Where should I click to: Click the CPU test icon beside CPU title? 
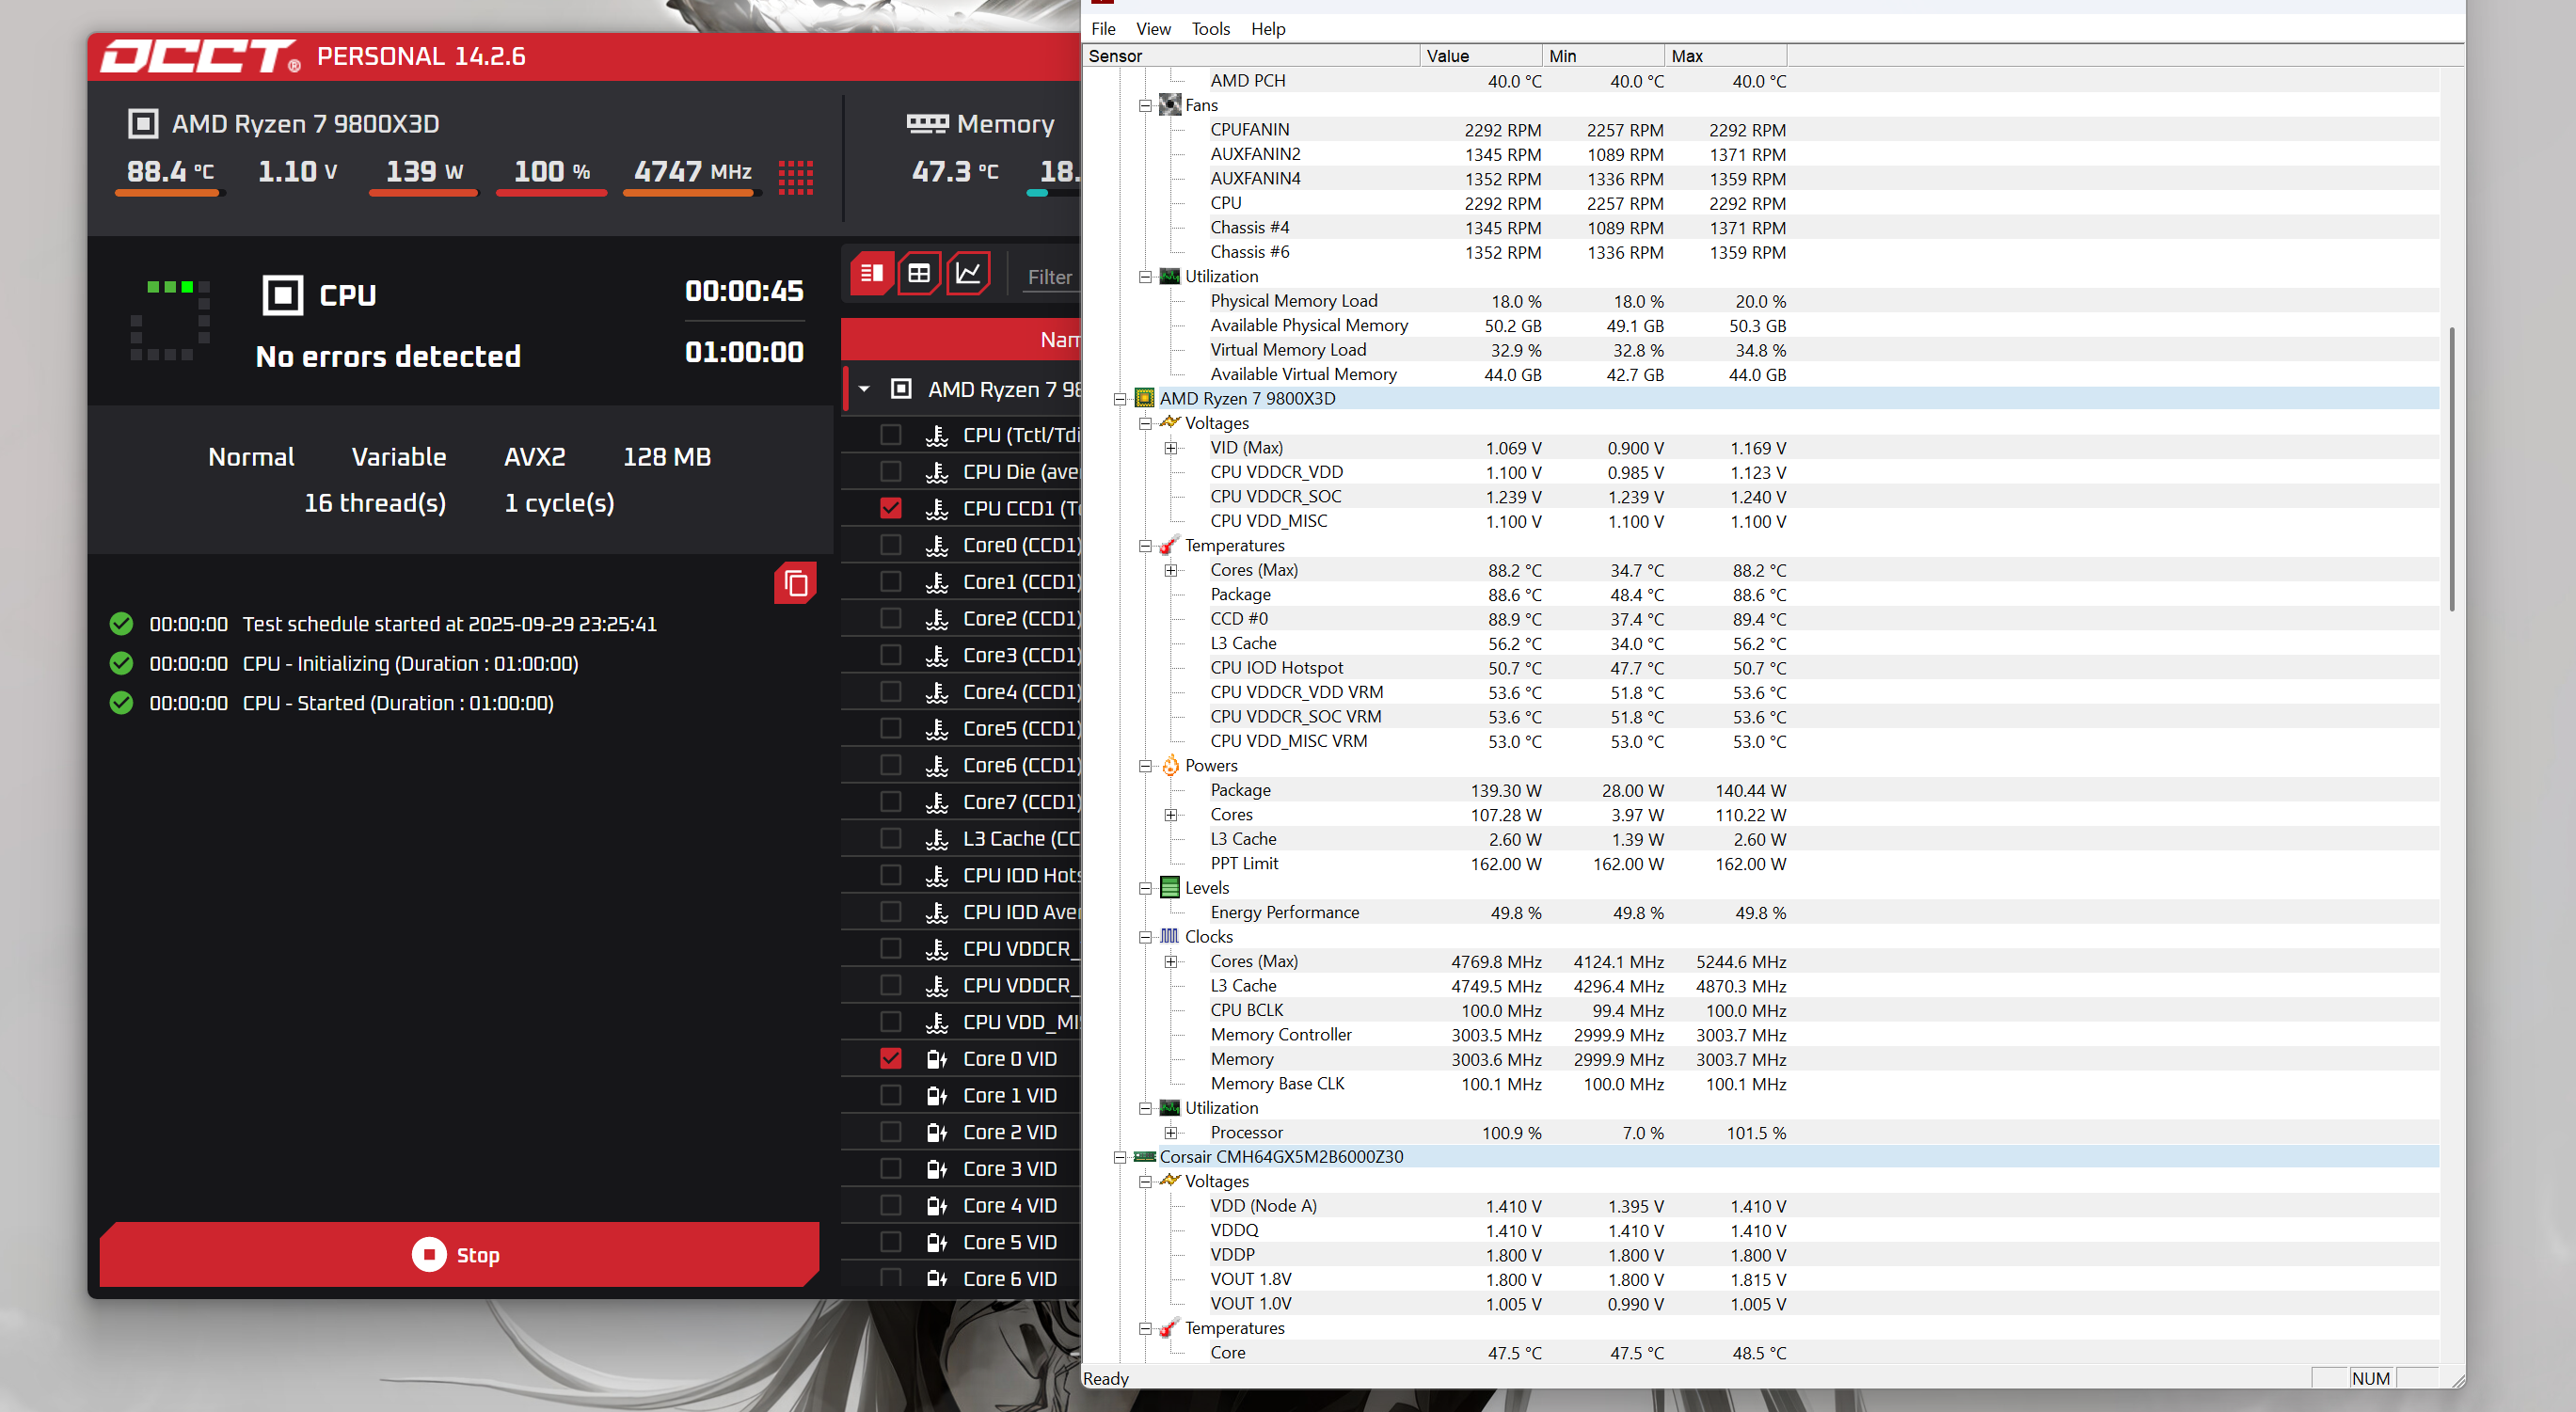[x=282, y=295]
